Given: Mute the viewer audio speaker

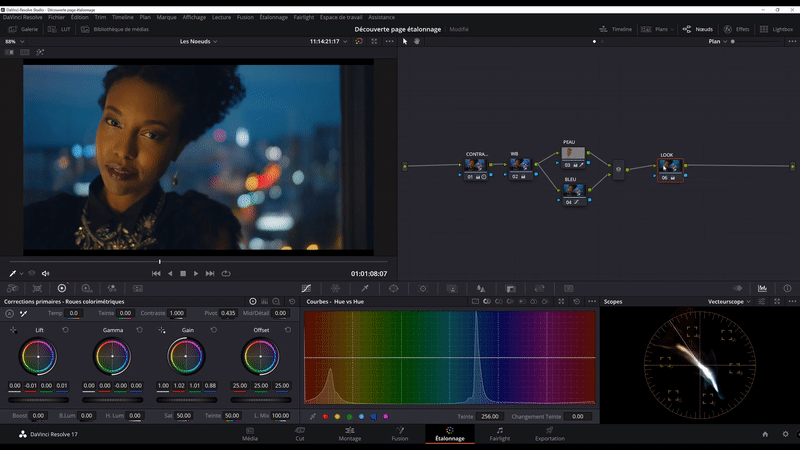Looking at the screenshot, I should [45, 273].
